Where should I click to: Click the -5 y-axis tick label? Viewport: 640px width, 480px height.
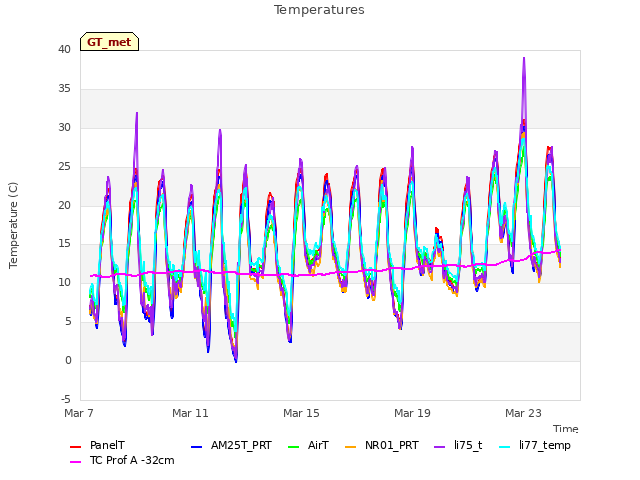tap(66, 399)
